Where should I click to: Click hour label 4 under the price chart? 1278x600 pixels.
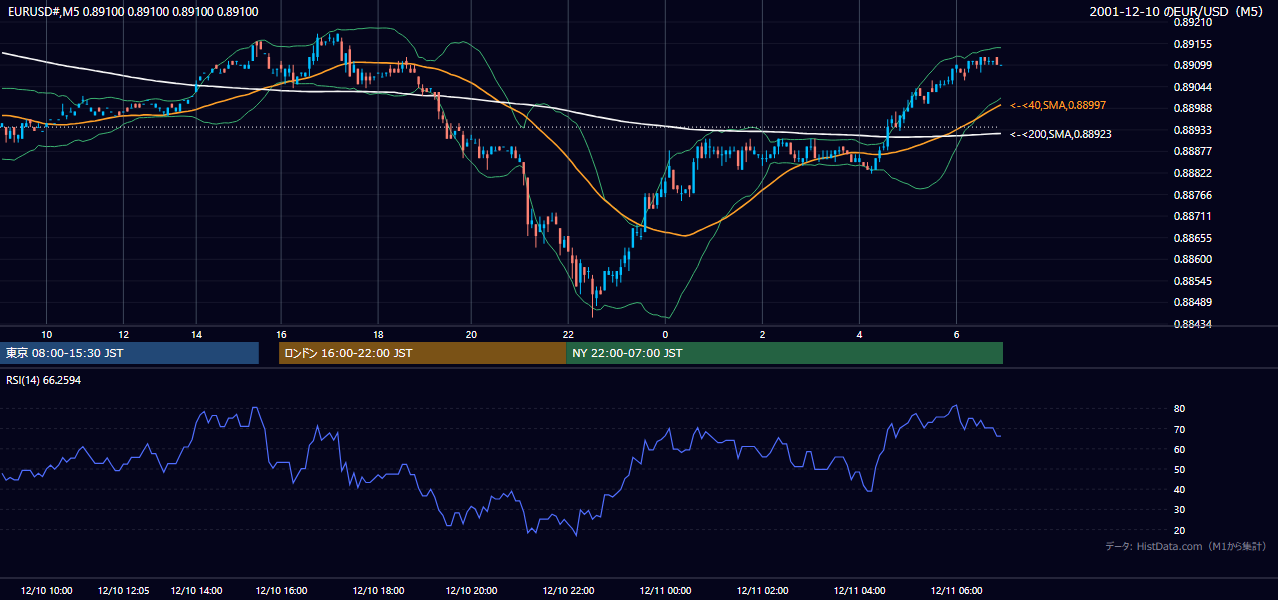click(859, 334)
